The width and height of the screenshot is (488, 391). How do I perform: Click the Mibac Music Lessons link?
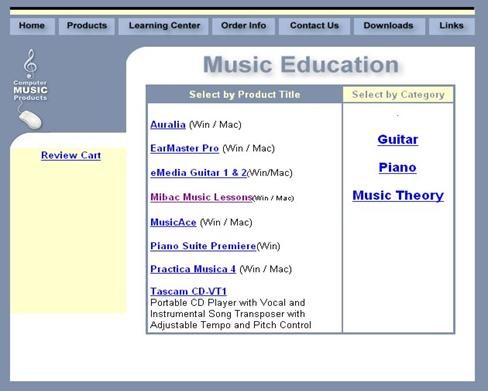pyautogui.click(x=201, y=197)
